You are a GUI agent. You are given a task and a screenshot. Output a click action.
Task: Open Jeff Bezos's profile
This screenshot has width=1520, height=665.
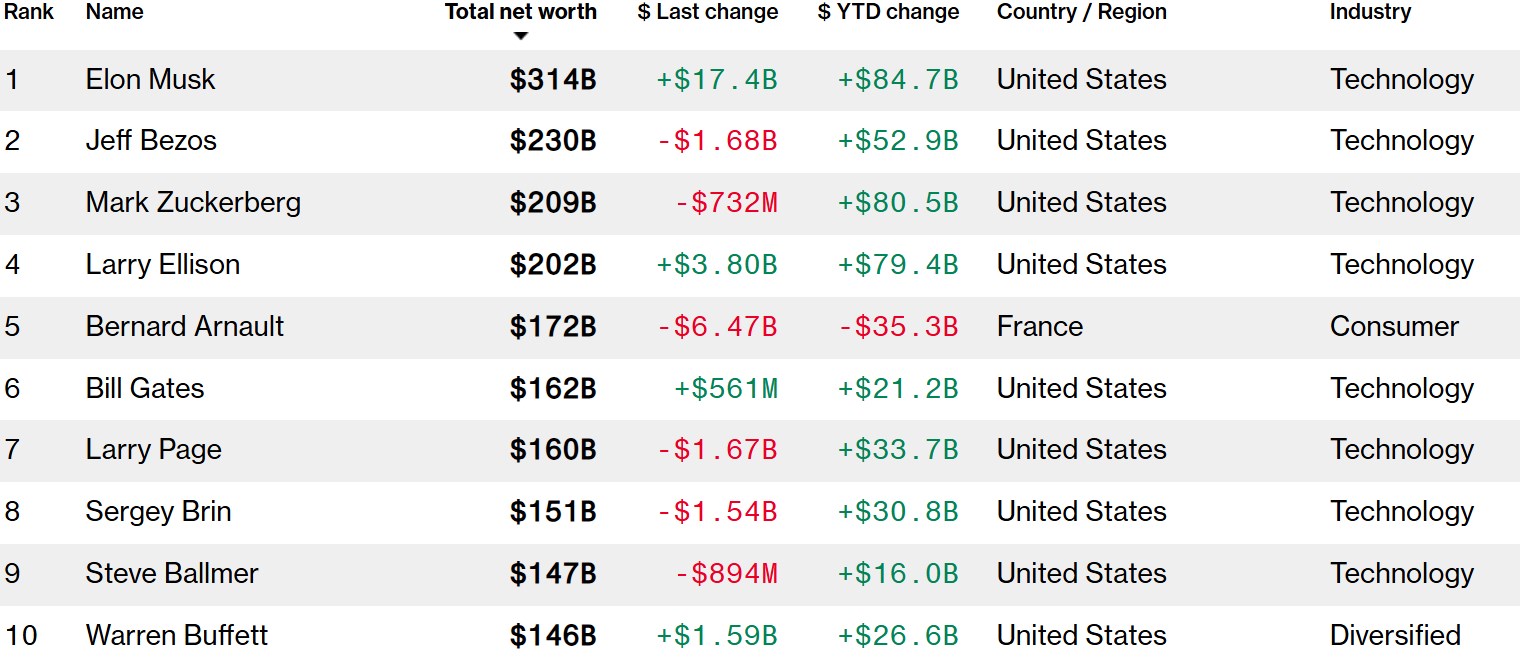point(151,141)
